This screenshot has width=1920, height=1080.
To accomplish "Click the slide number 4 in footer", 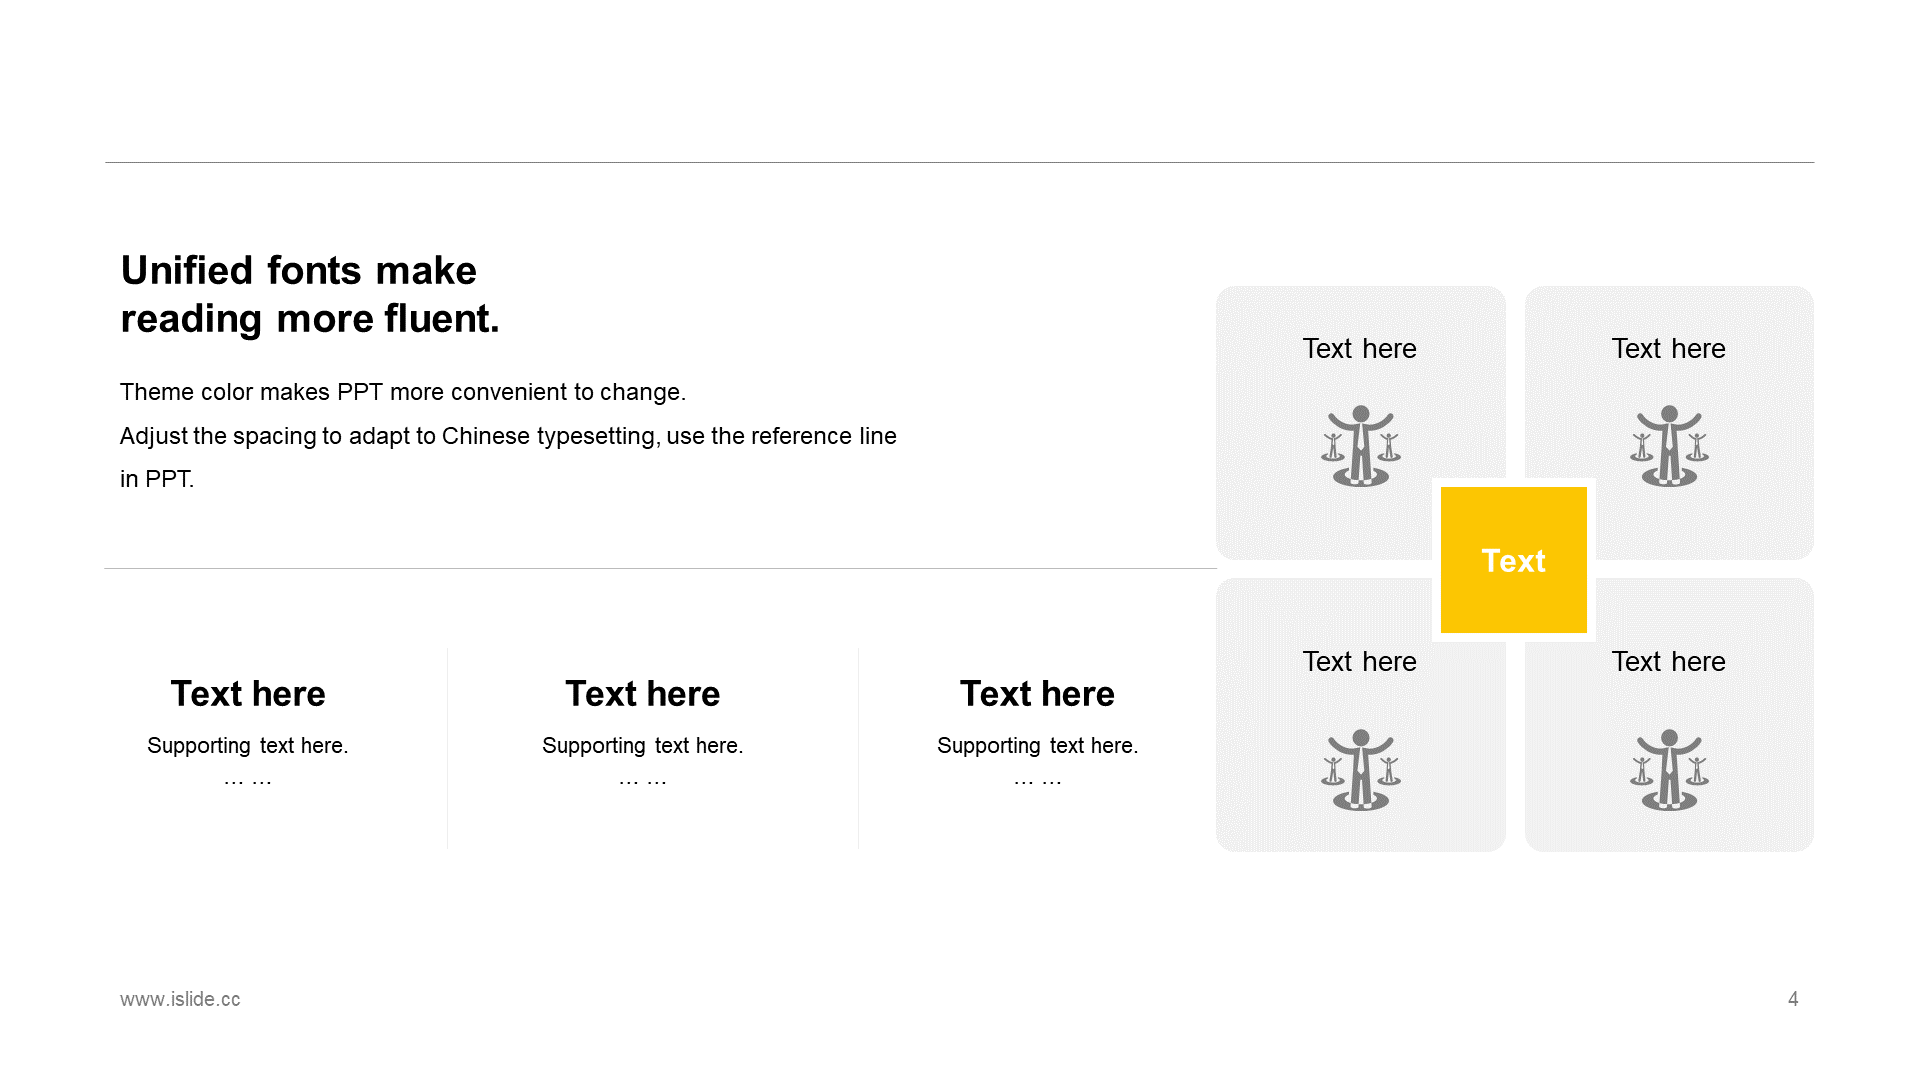I will point(1793,999).
